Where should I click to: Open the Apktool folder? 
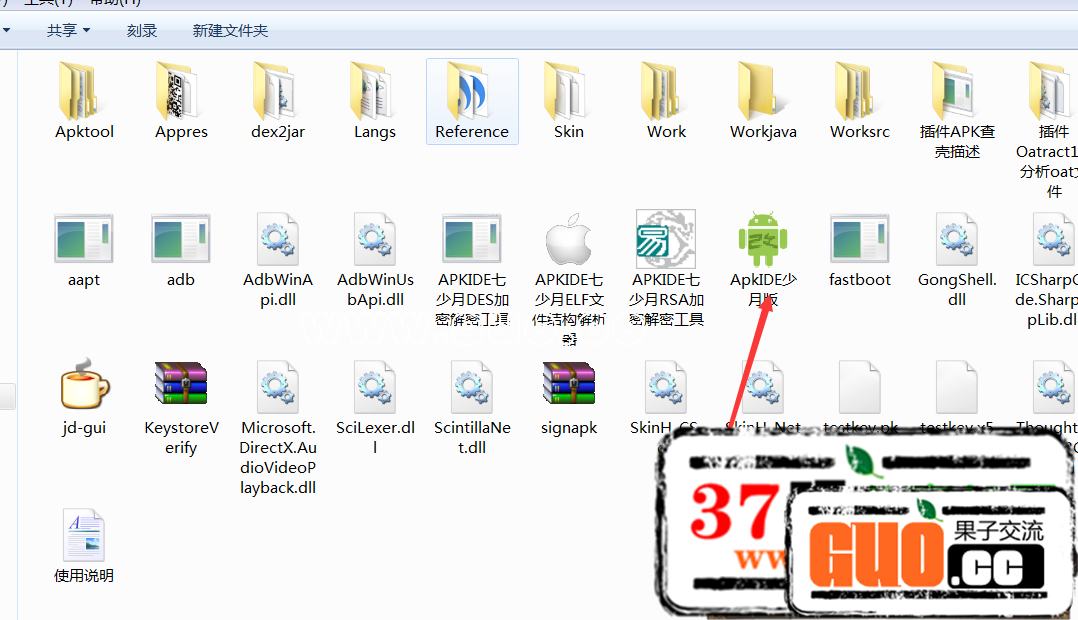tap(84, 92)
